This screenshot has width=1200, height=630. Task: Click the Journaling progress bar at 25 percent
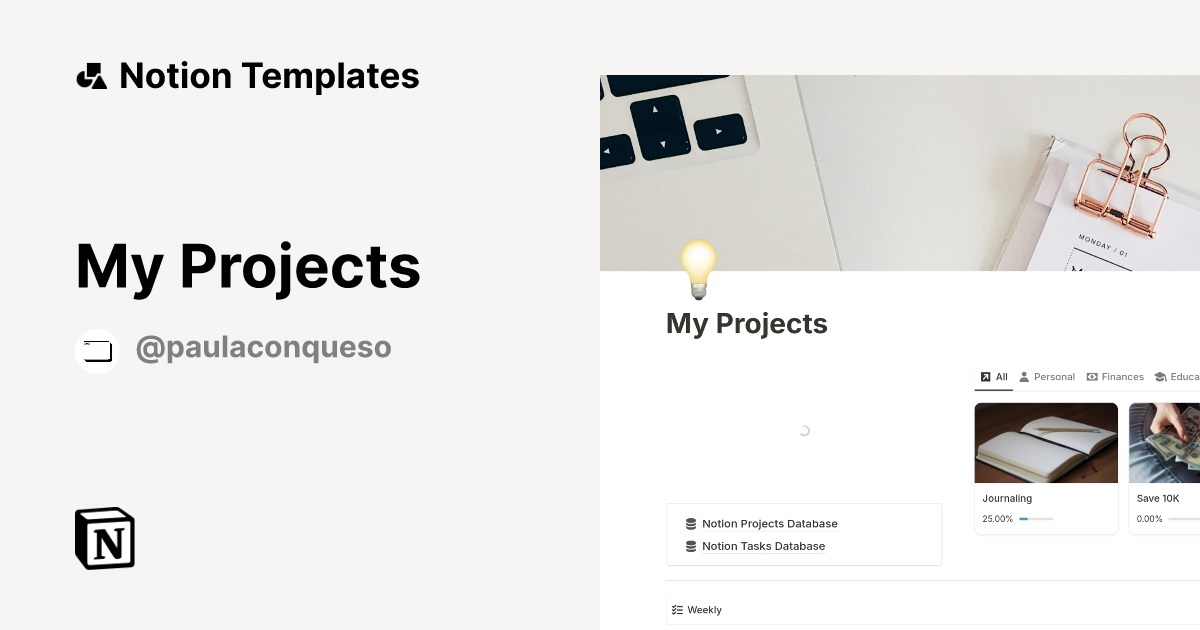(x=1037, y=519)
